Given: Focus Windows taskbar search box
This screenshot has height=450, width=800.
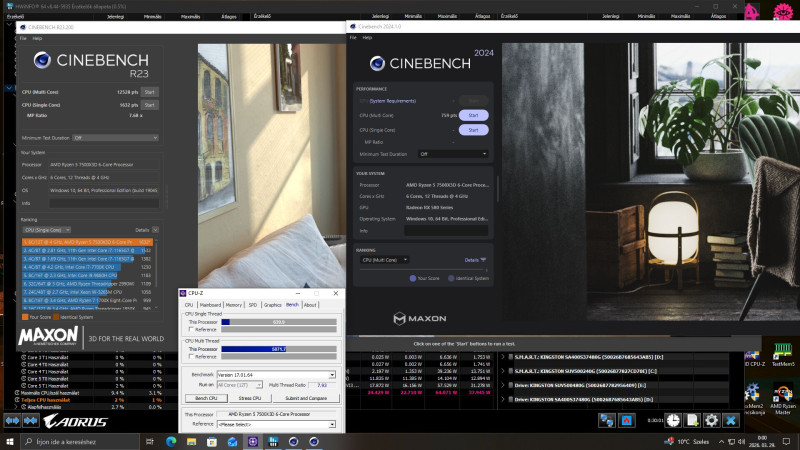Looking at the screenshot, I should [x=80, y=441].
